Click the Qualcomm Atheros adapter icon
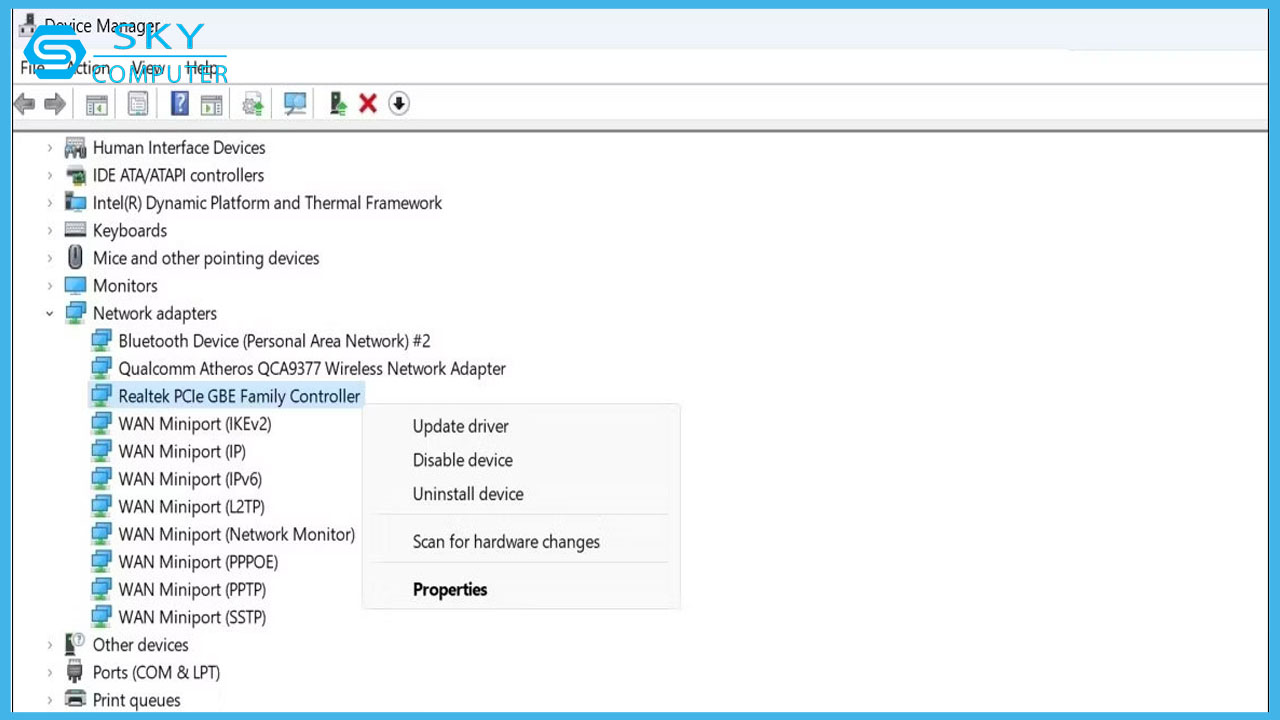The image size is (1280, 720). (101, 369)
